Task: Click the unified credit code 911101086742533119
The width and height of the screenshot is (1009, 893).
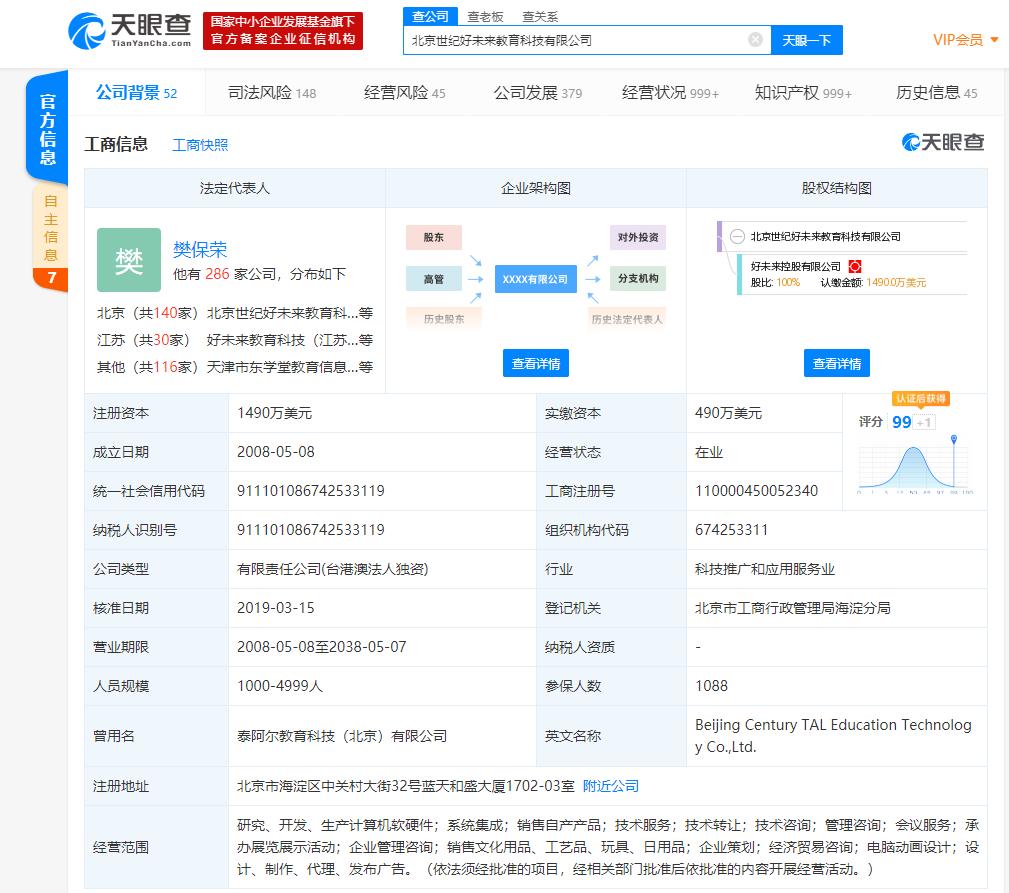Action: (x=311, y=491)
